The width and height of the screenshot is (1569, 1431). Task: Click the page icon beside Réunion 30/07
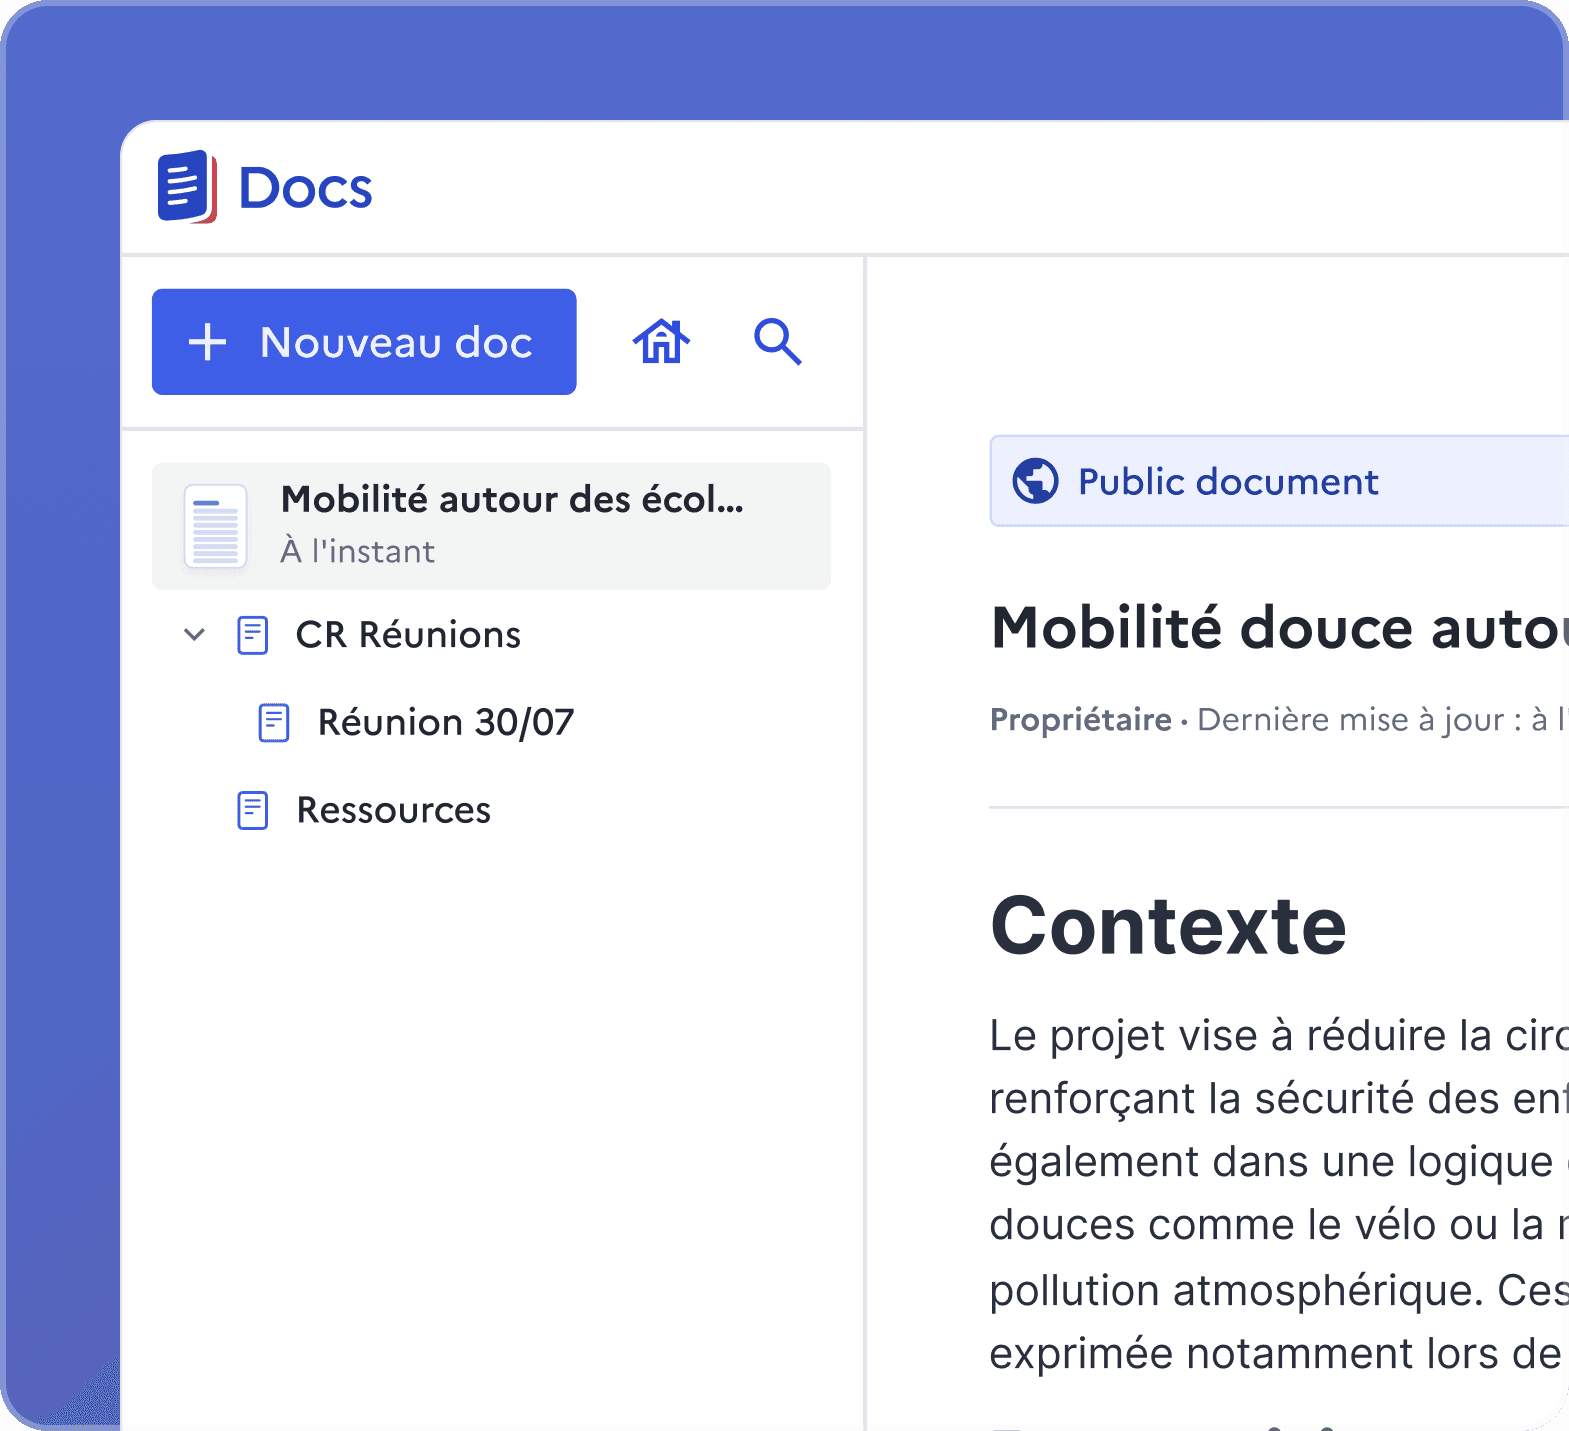274,722
